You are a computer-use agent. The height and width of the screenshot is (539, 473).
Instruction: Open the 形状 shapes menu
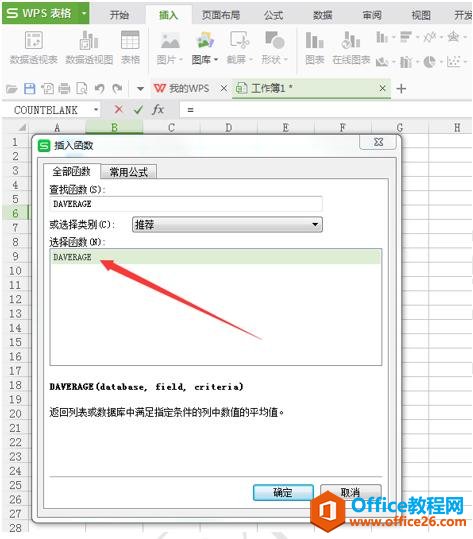[x=274, y=48]
